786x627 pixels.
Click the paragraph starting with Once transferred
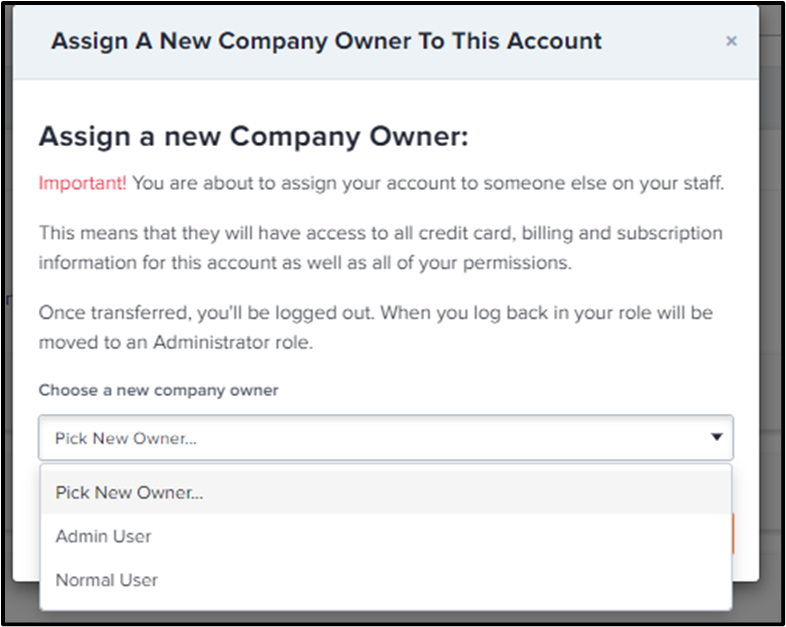(375, 326)
